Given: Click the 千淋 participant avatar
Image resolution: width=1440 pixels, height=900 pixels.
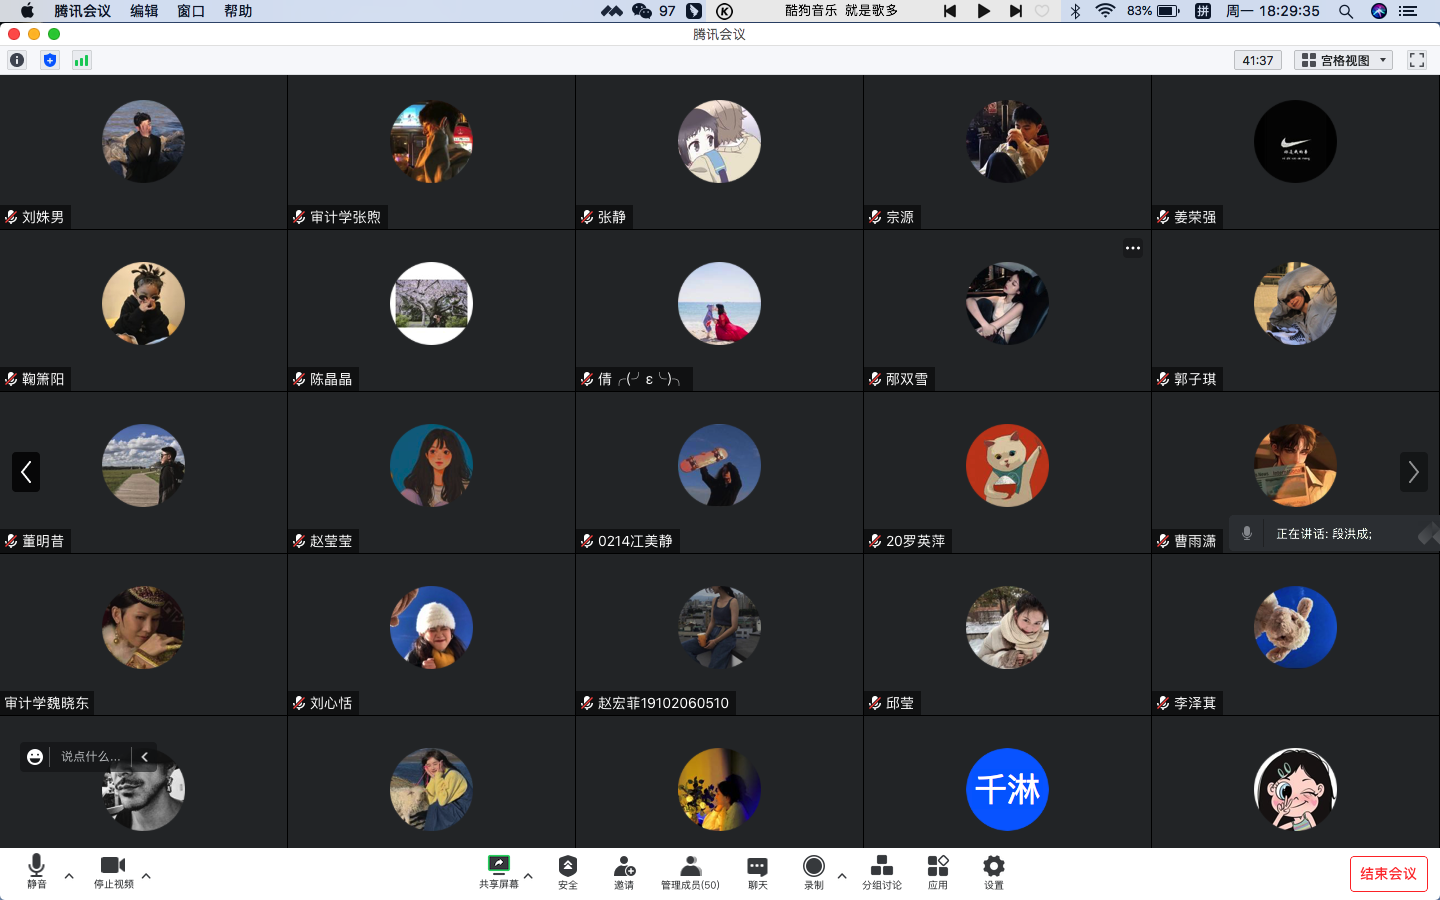Looking at the screenshot, I should [1007, 789].
